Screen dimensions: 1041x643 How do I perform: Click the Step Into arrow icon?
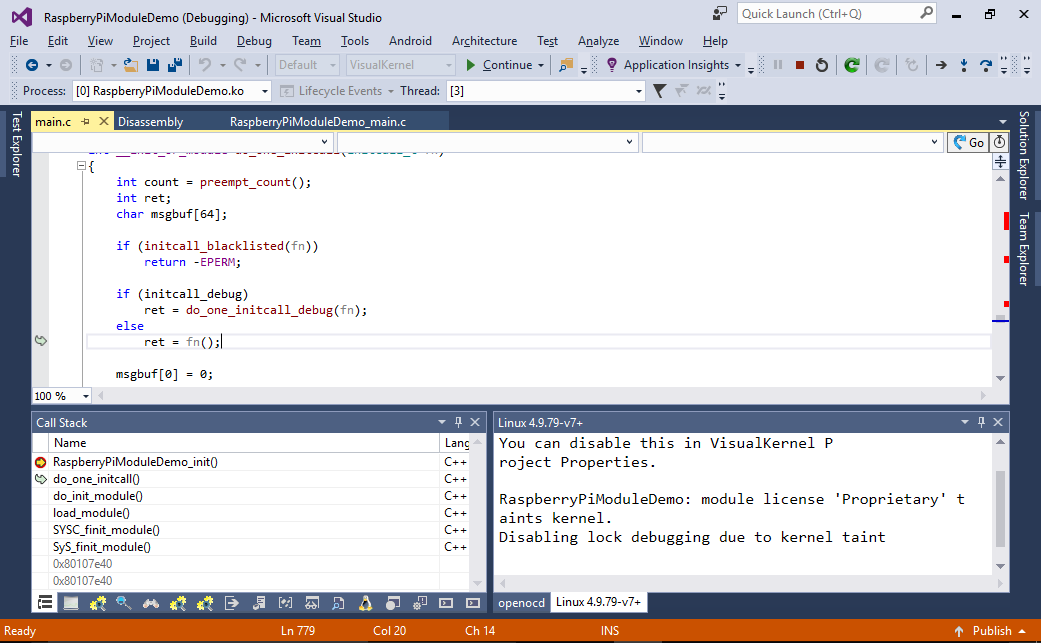pyautogui.click(x=963, y=65)
